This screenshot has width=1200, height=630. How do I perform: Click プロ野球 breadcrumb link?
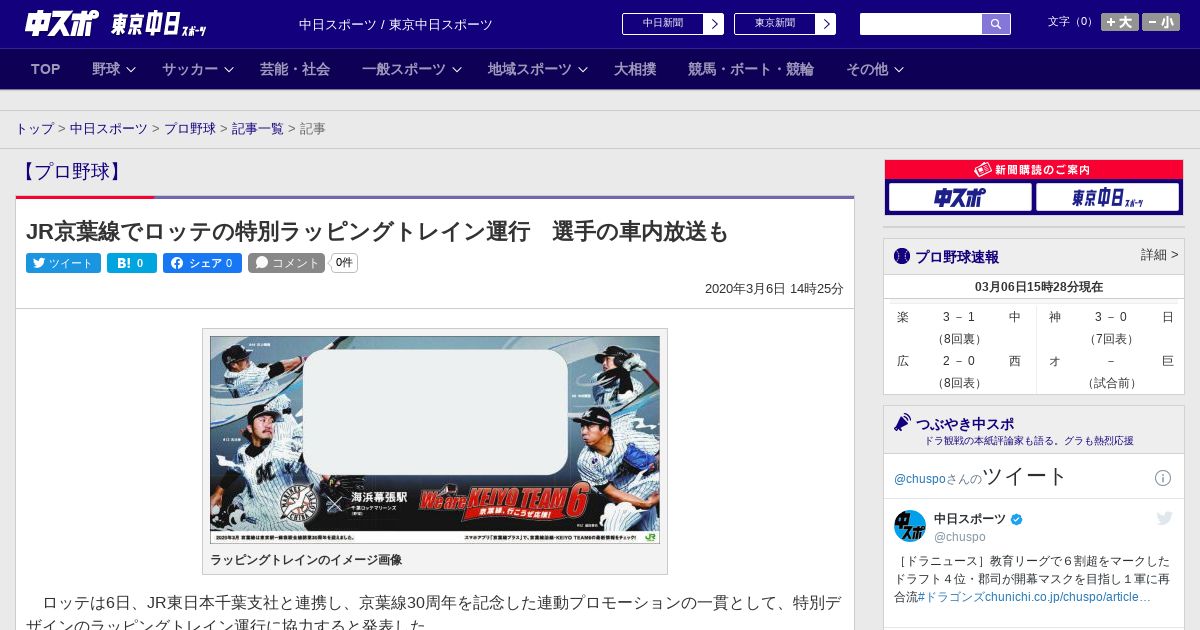(190, 129)
